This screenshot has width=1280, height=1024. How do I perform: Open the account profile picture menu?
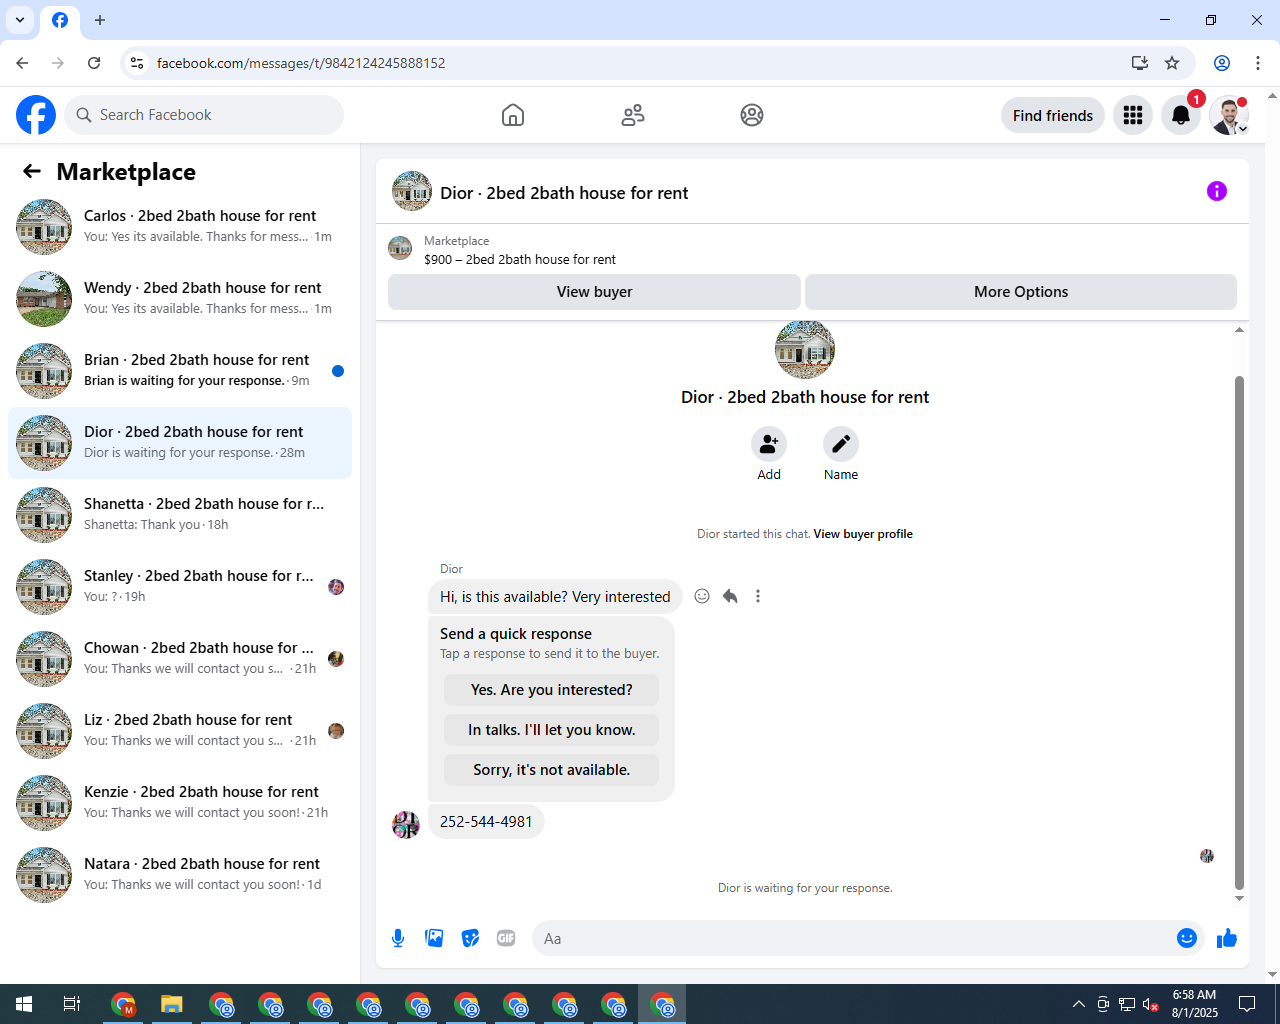(1229, 115)
